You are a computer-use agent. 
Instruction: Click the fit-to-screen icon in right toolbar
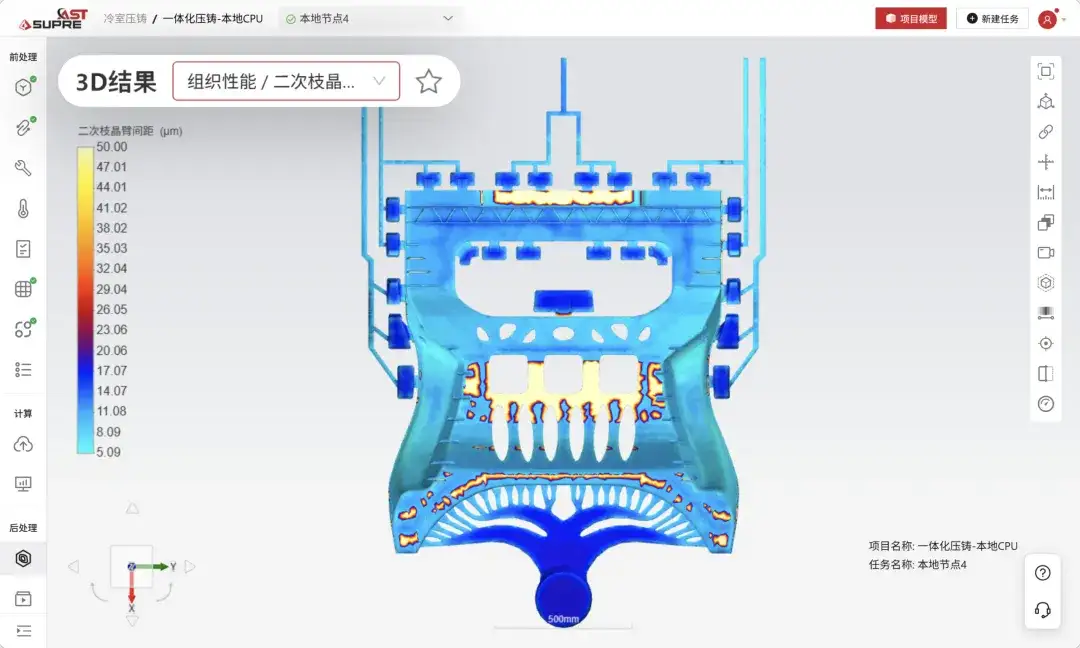[x=1046, y=71]
